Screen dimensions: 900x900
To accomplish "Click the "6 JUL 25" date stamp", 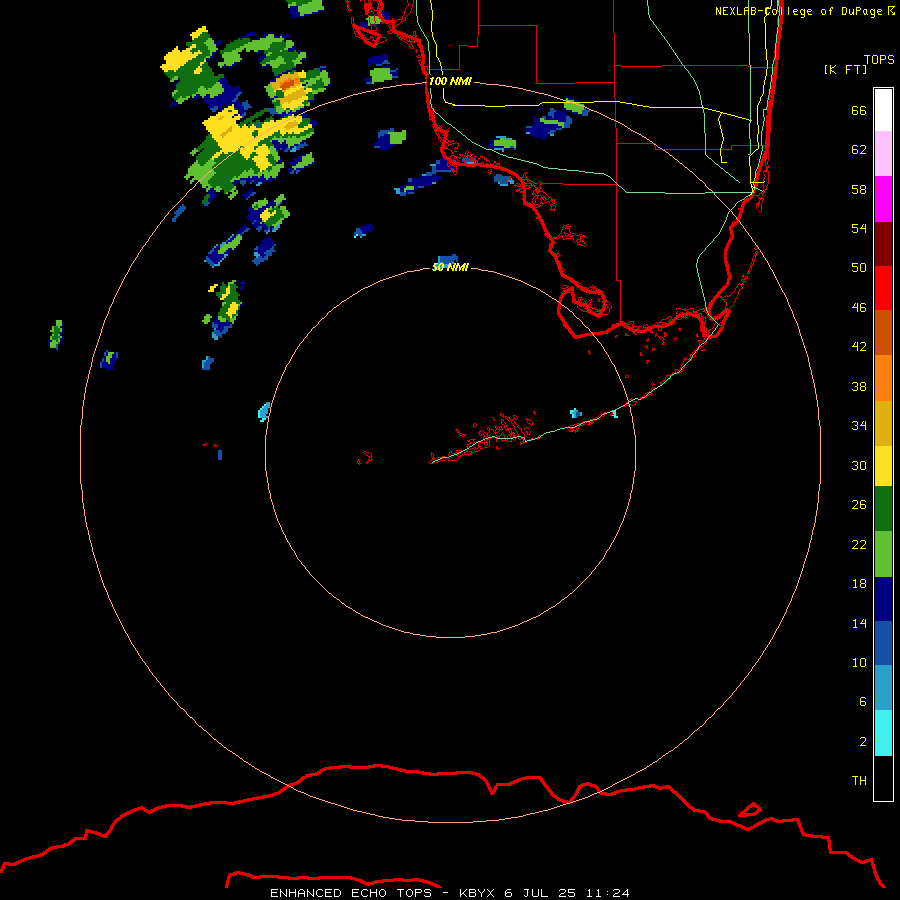I will (x=540, y=893).
